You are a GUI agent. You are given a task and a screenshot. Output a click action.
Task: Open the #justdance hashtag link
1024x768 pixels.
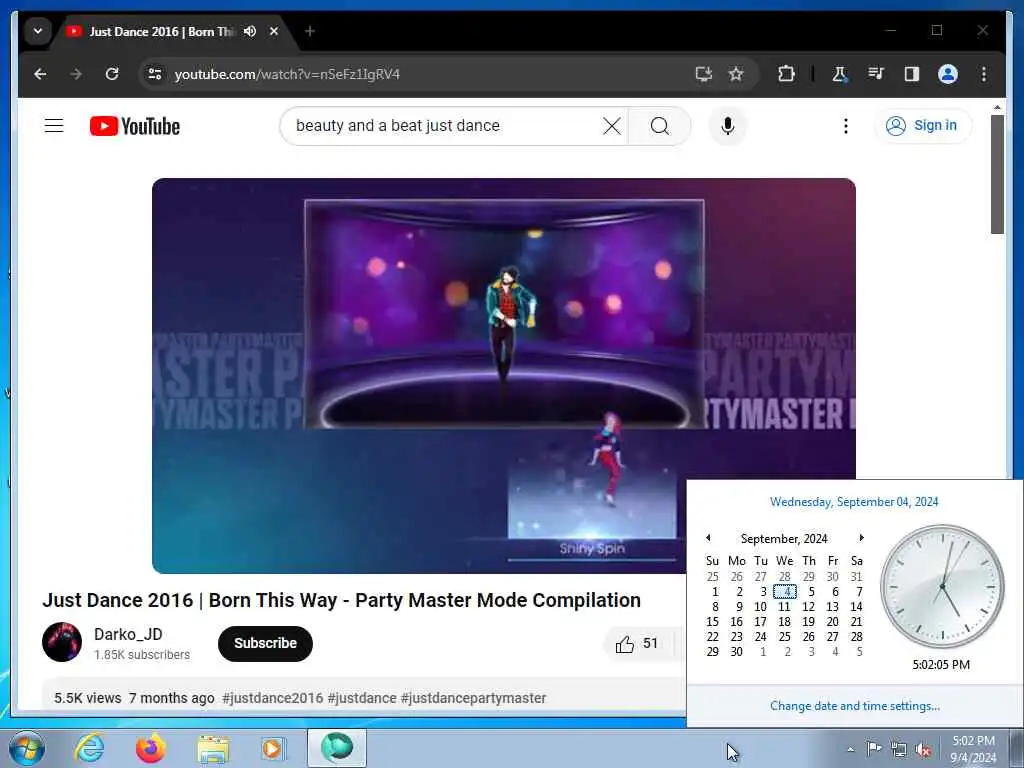pos(362,698)
